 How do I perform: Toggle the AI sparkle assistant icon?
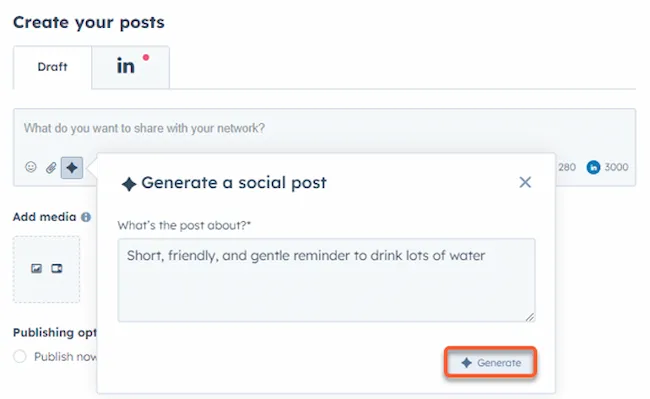tap(72, 167)
